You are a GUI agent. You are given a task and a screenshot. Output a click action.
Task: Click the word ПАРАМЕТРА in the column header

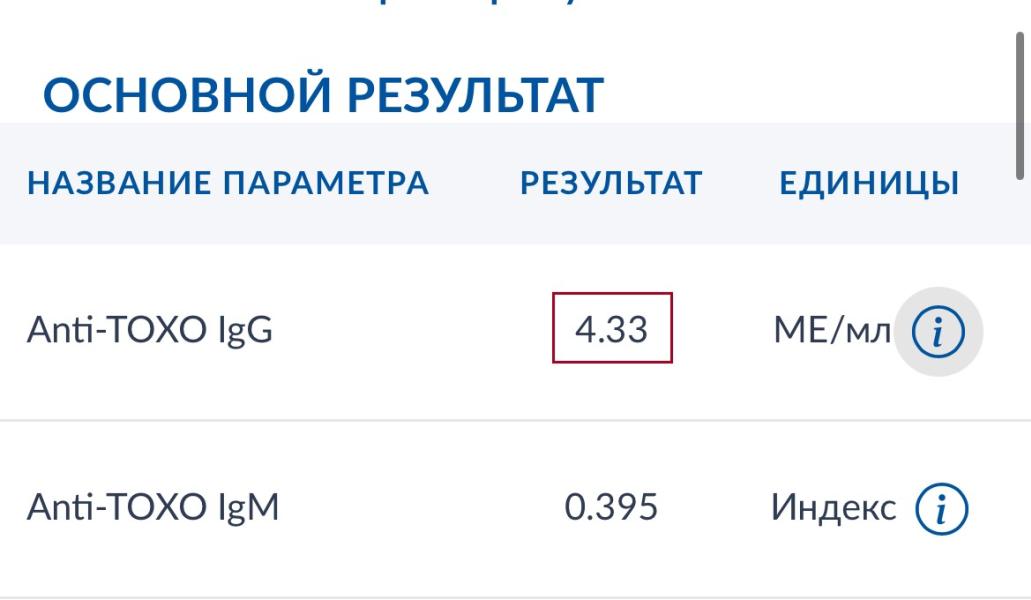pos(326,183)
